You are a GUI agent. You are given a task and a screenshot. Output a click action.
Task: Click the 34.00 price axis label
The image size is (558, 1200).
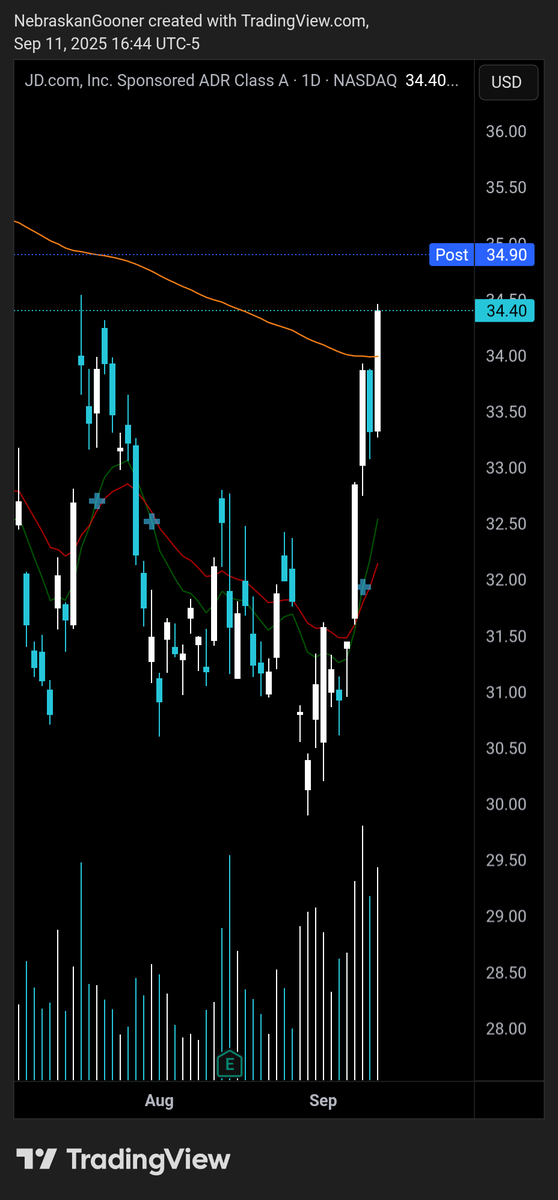[x=506, y=356]
